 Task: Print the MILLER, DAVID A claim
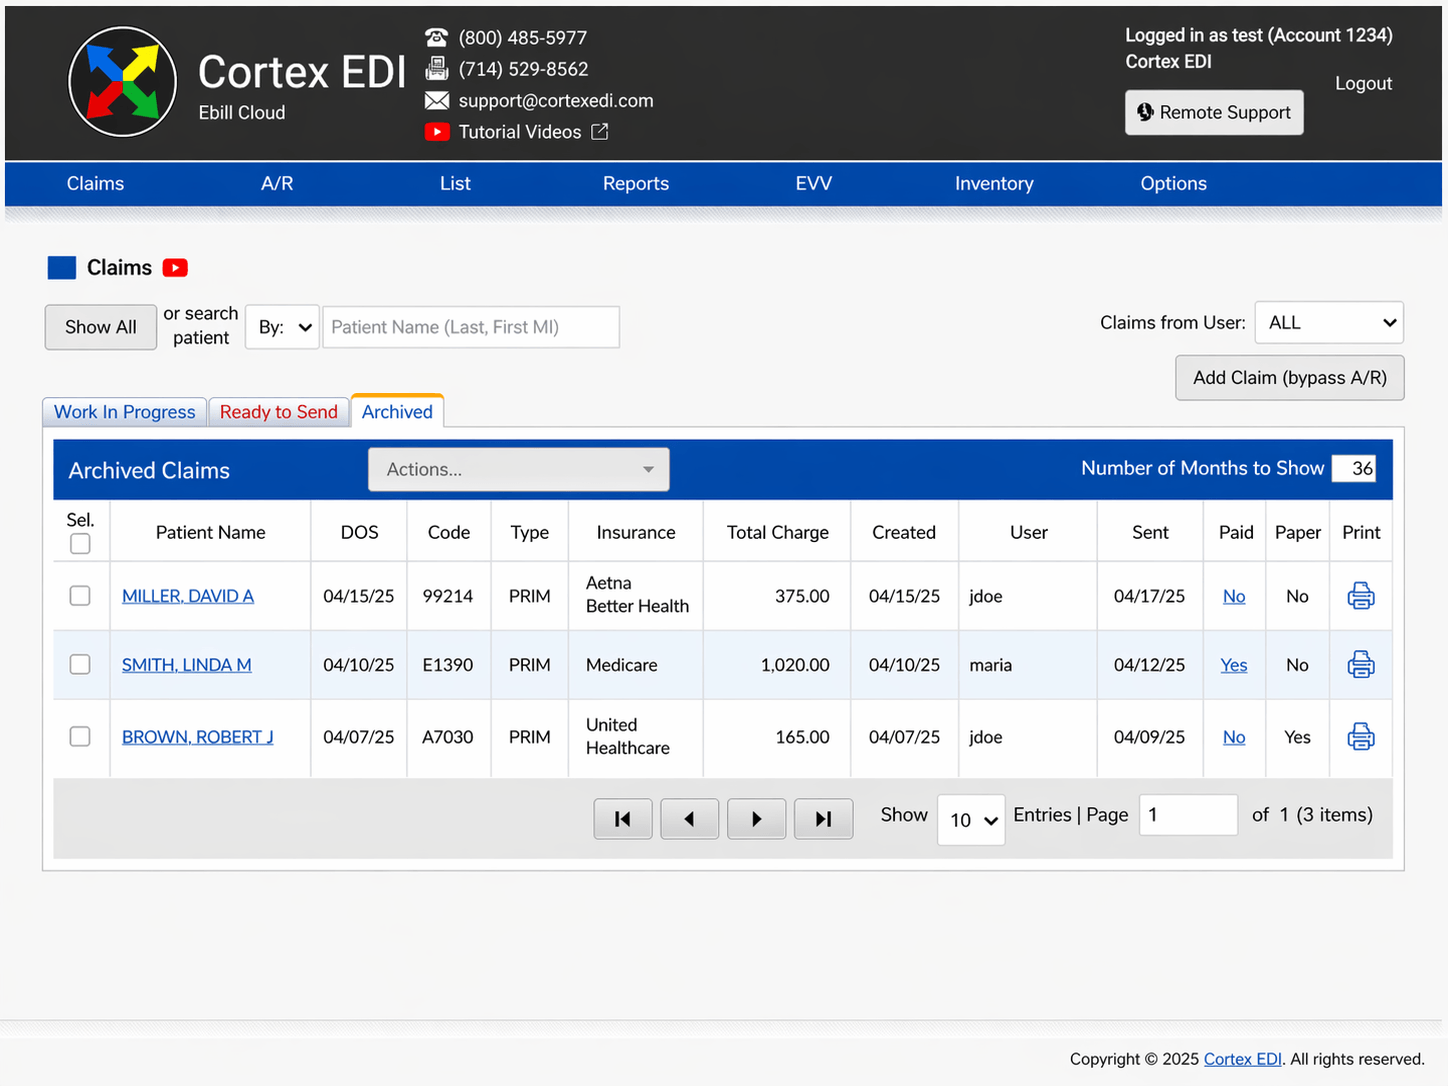[1361, 596]
